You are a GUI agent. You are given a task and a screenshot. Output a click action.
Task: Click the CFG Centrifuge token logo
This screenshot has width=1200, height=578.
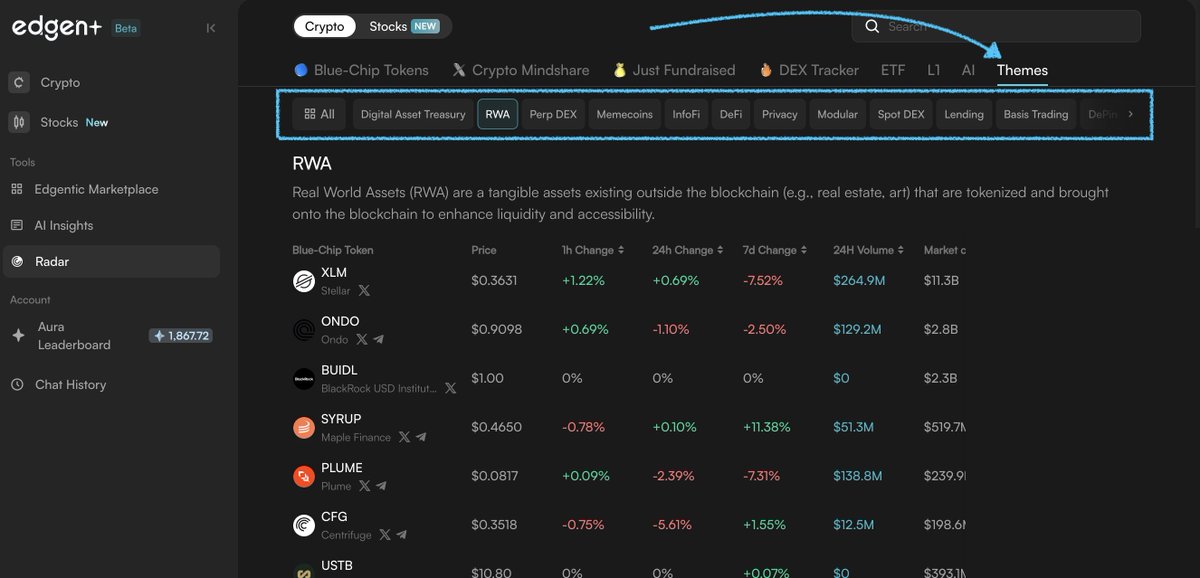pos(304,525)
